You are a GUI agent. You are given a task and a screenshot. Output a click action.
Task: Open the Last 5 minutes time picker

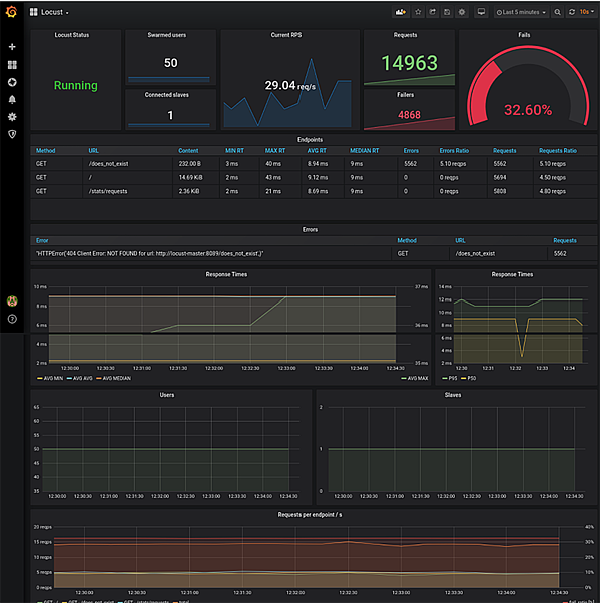click(x=521, y=12)
